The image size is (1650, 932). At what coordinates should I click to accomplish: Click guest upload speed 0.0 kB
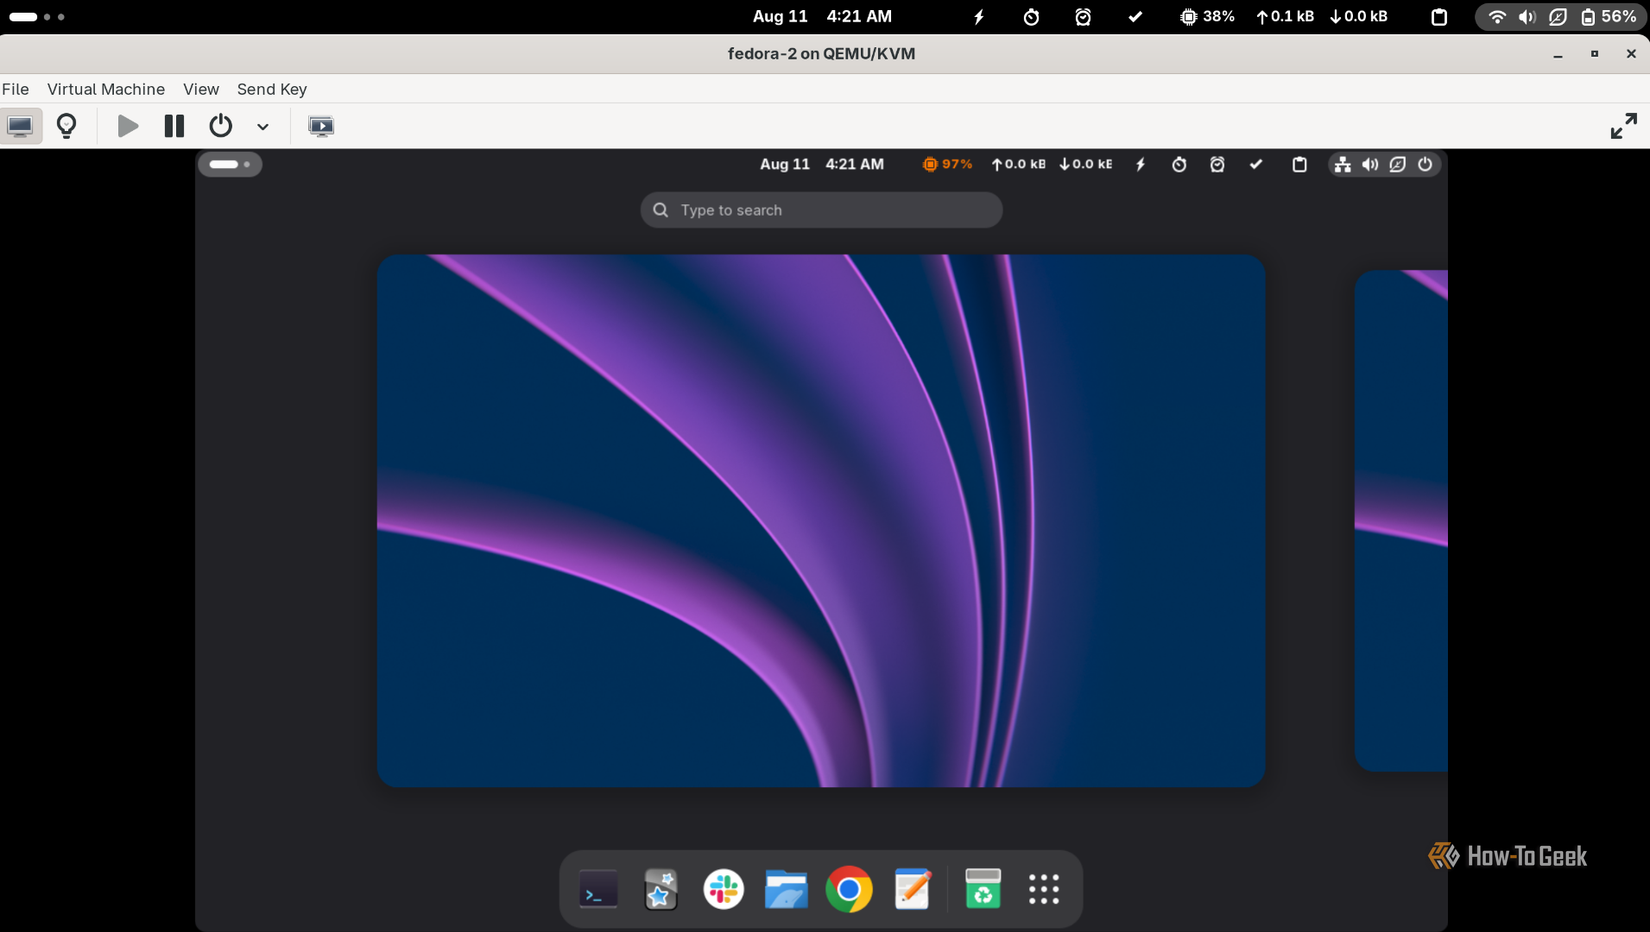coord(1018,164)
